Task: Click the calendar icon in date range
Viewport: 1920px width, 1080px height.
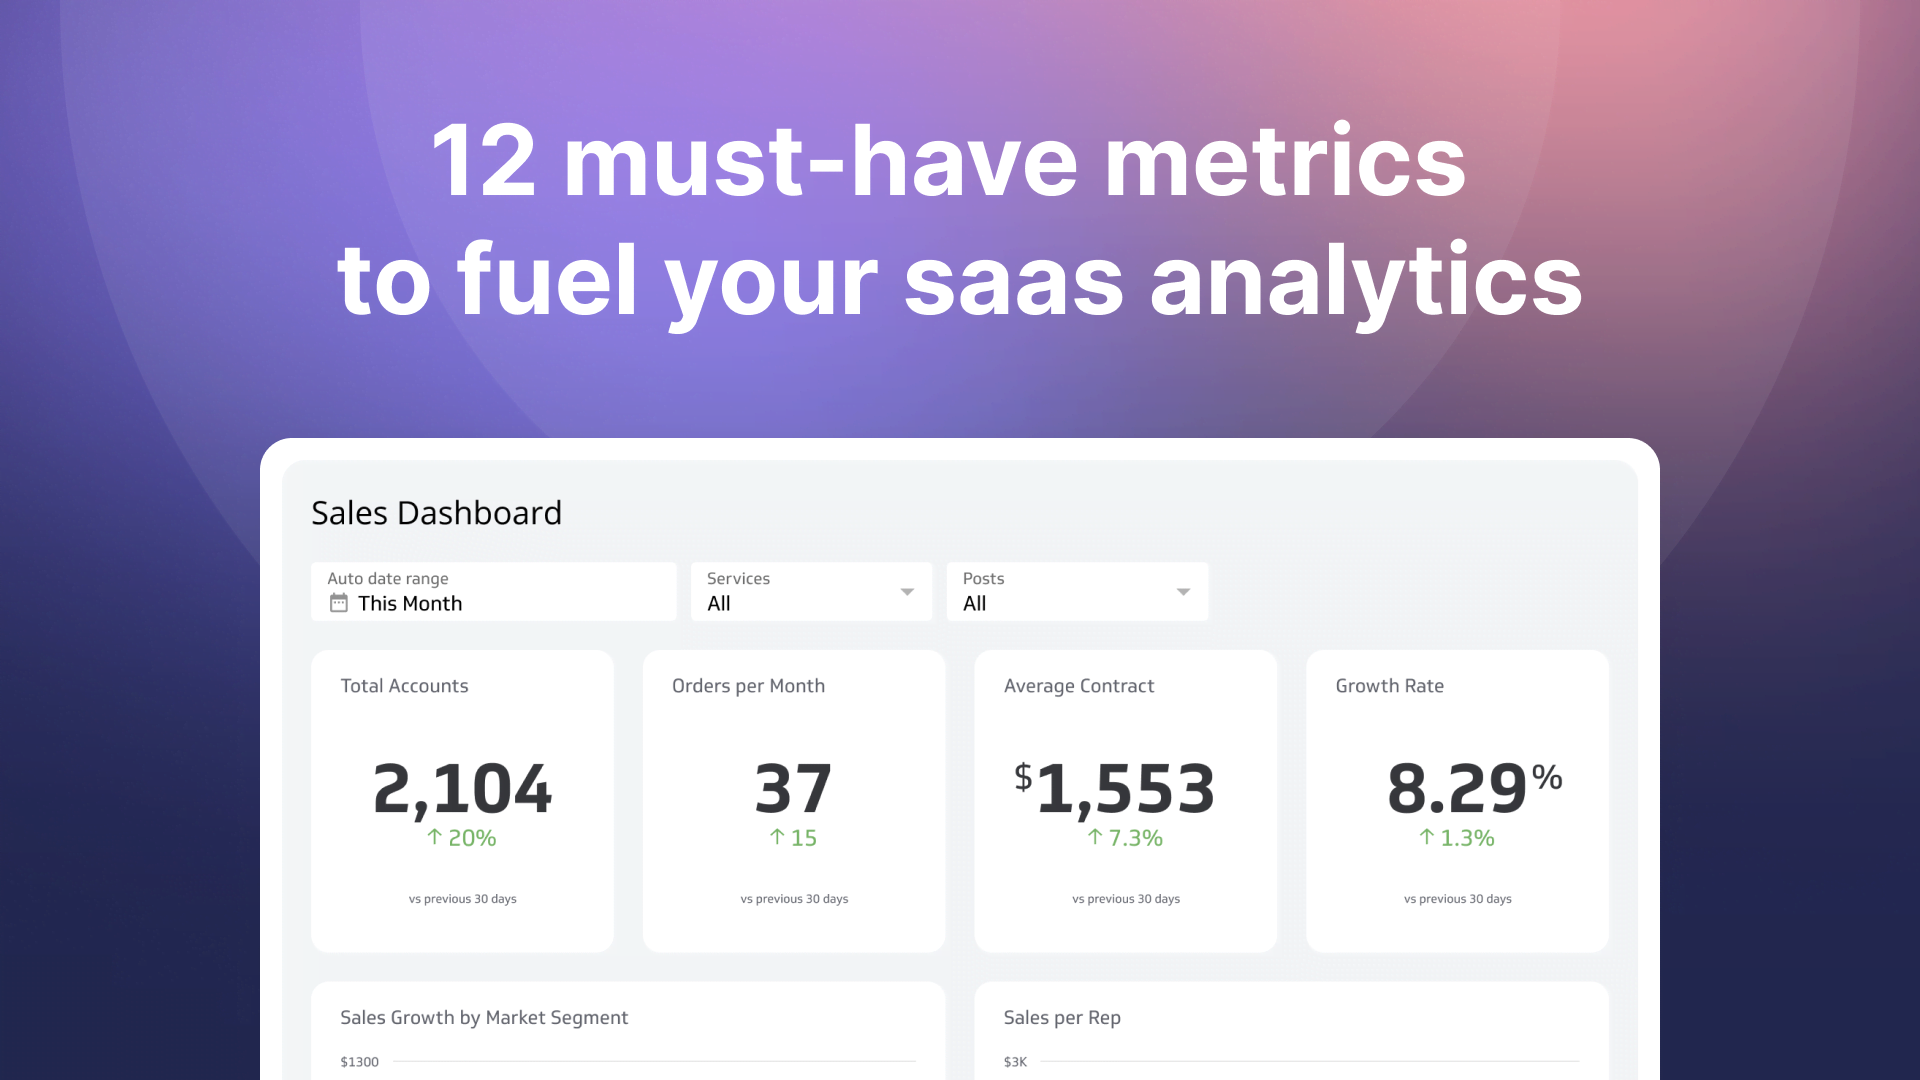Action: pos(339,603)
